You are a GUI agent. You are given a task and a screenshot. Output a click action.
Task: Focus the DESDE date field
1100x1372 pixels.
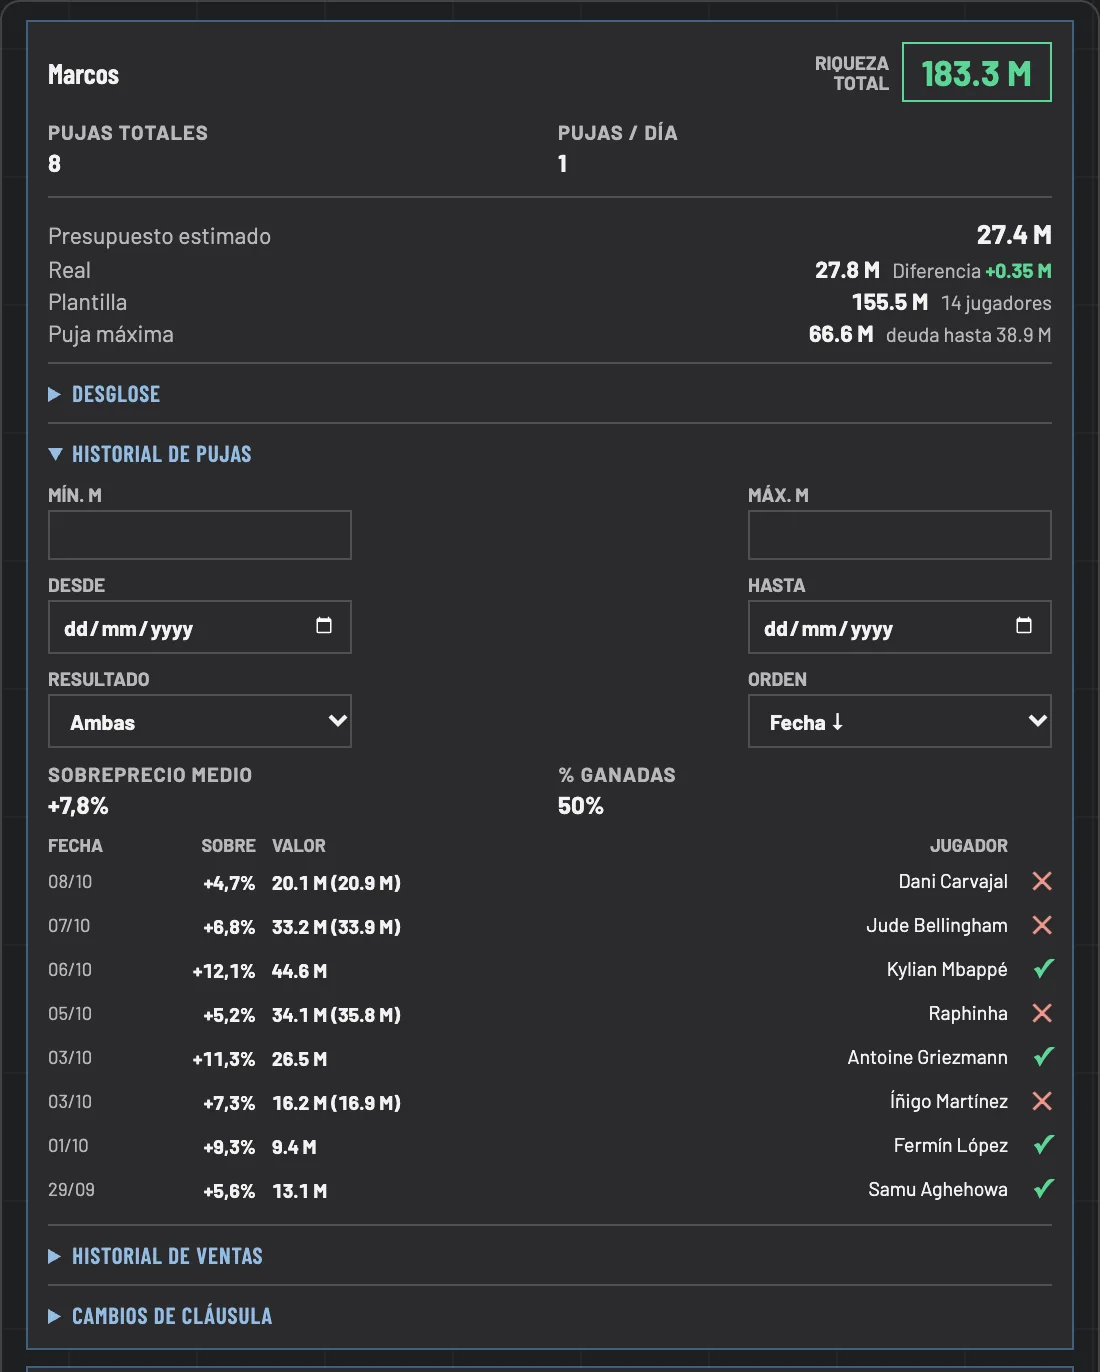[200, 627]
